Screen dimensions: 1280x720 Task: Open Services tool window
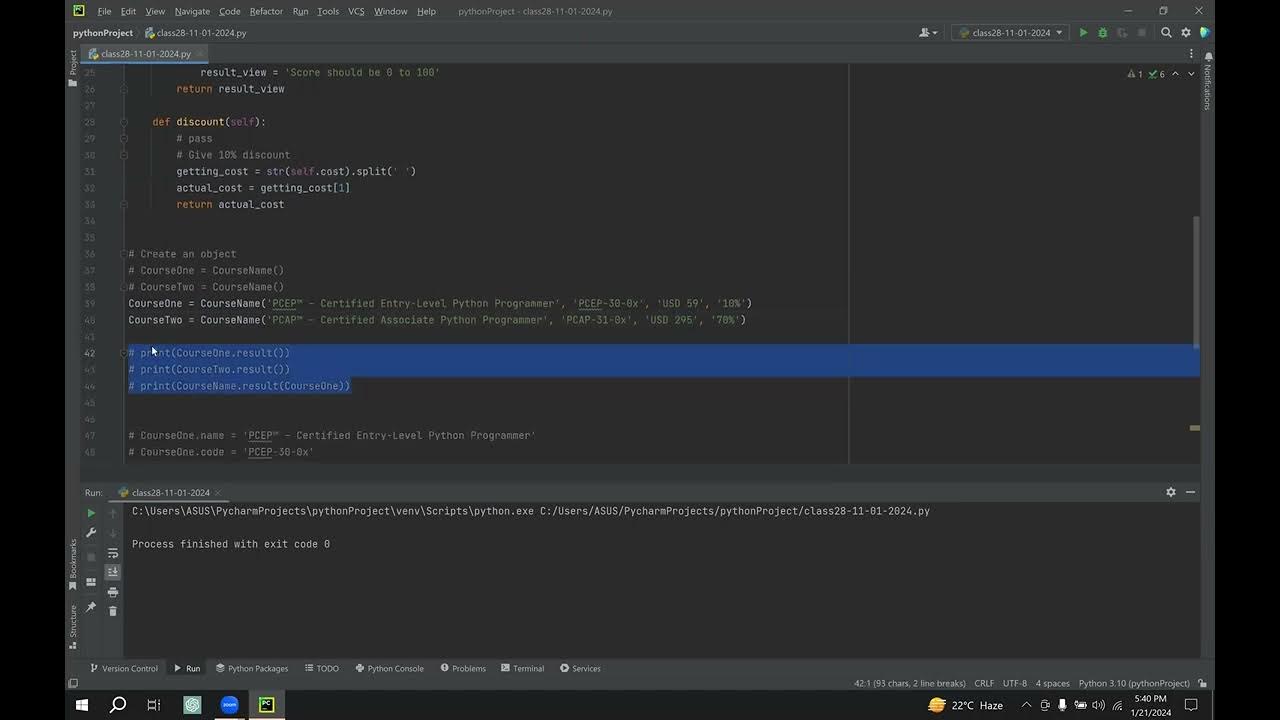click(x=580, y=668)
